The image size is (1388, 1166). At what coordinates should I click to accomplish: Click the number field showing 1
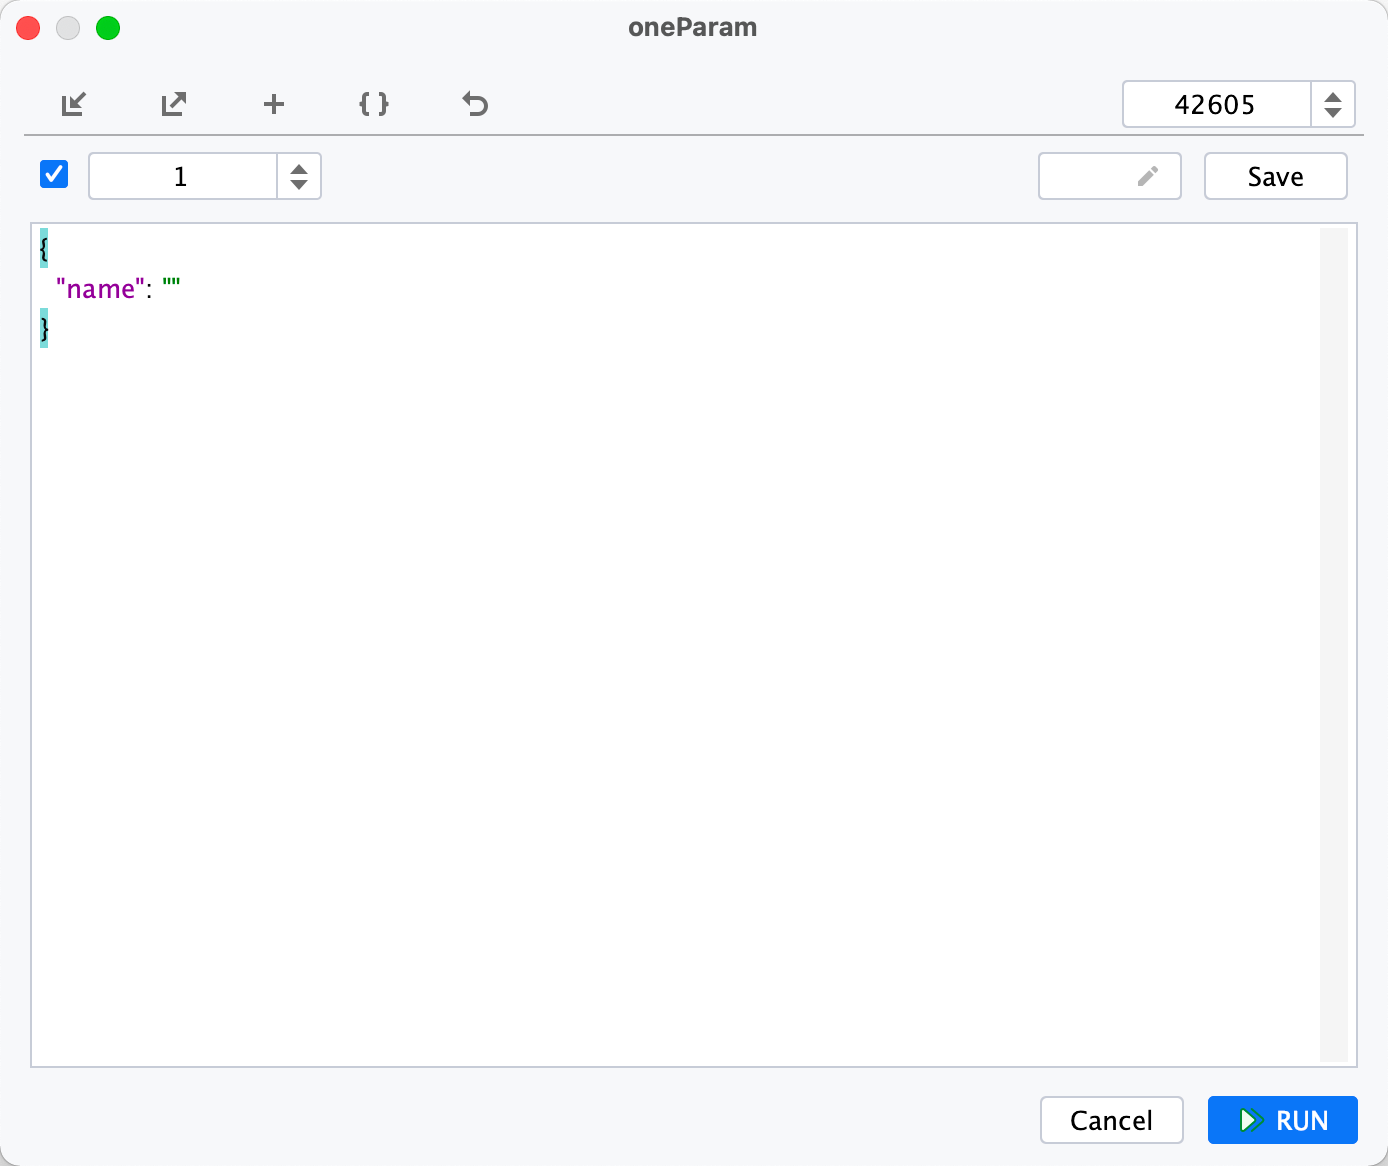tap(182, 176)
